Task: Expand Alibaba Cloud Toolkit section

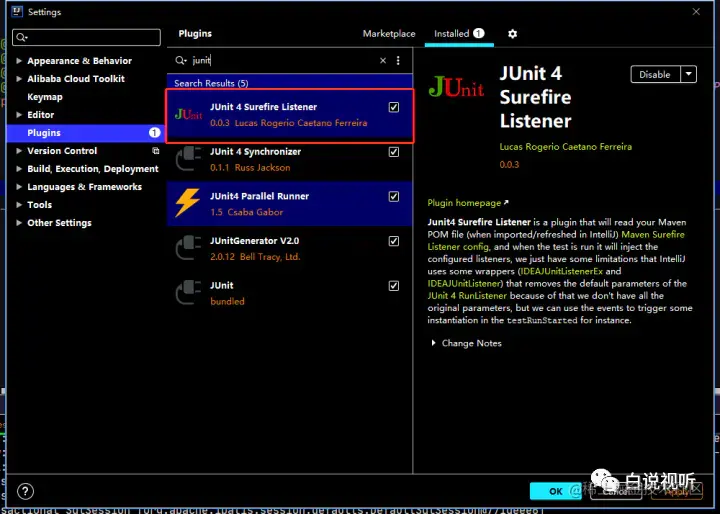Action: pos(19,79)
